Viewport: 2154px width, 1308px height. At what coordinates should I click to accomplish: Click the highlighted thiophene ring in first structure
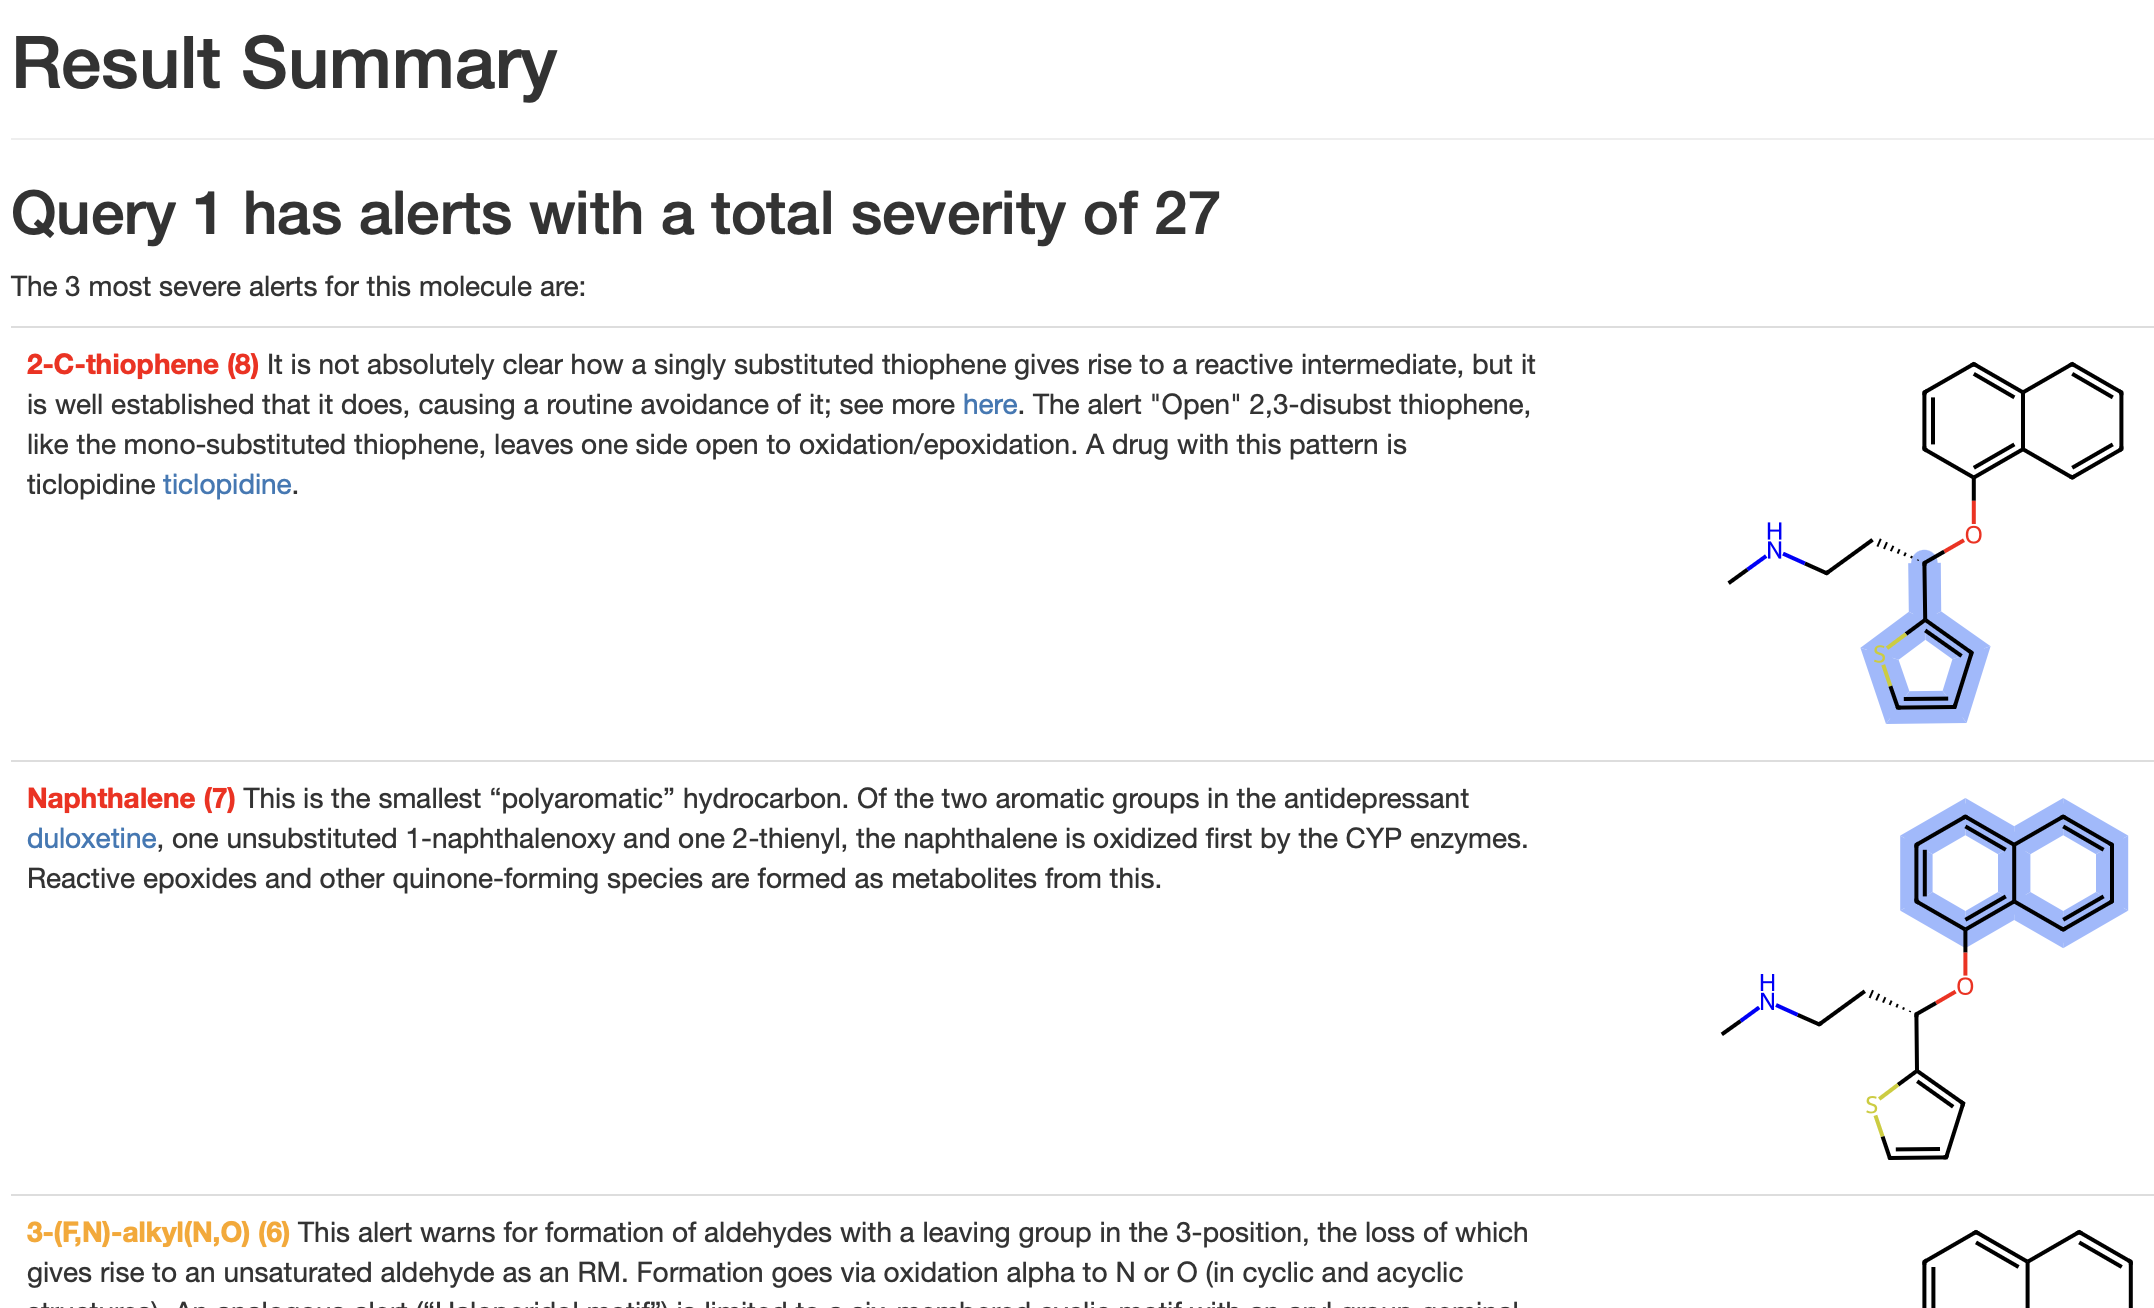[1925, 667]
